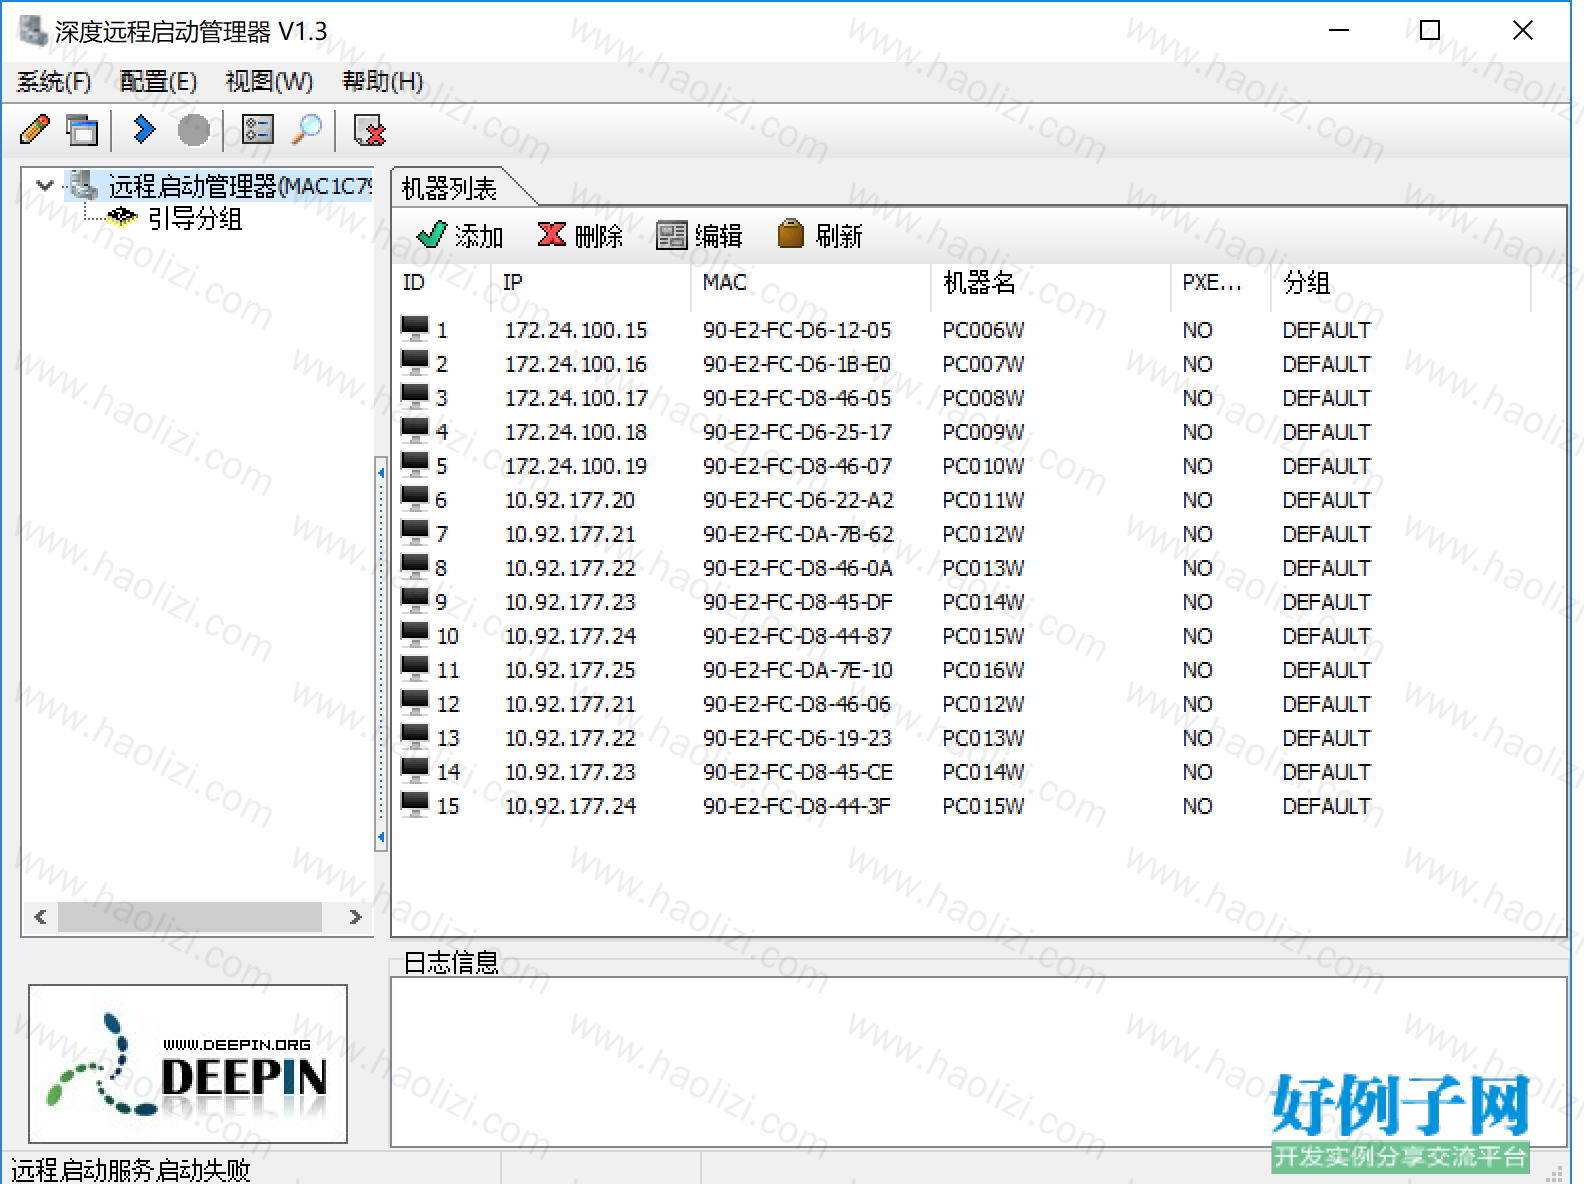Click computer icon of row ID 6
Viewport: 1584px width, 1184px height.
pyautogui.click(x=415, y=498)
